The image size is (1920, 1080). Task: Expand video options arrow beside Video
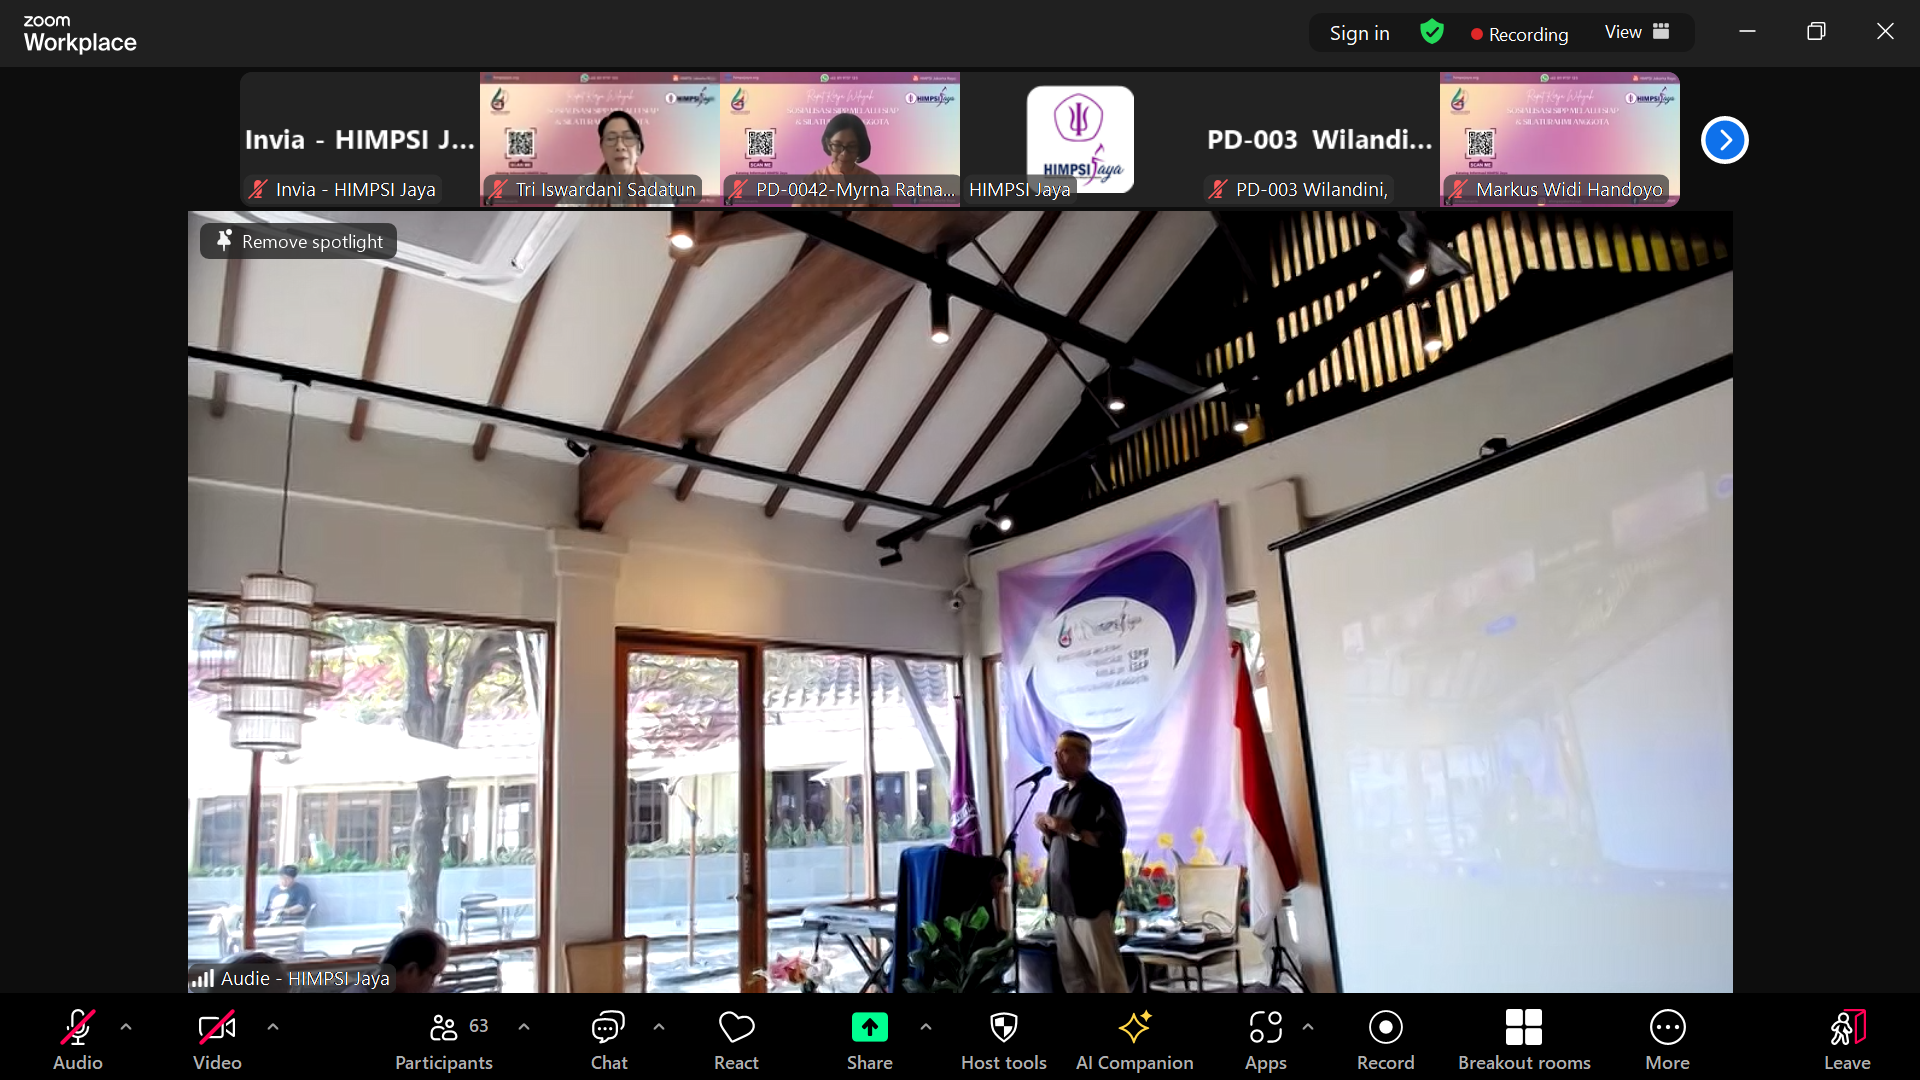pos(273,1027)
